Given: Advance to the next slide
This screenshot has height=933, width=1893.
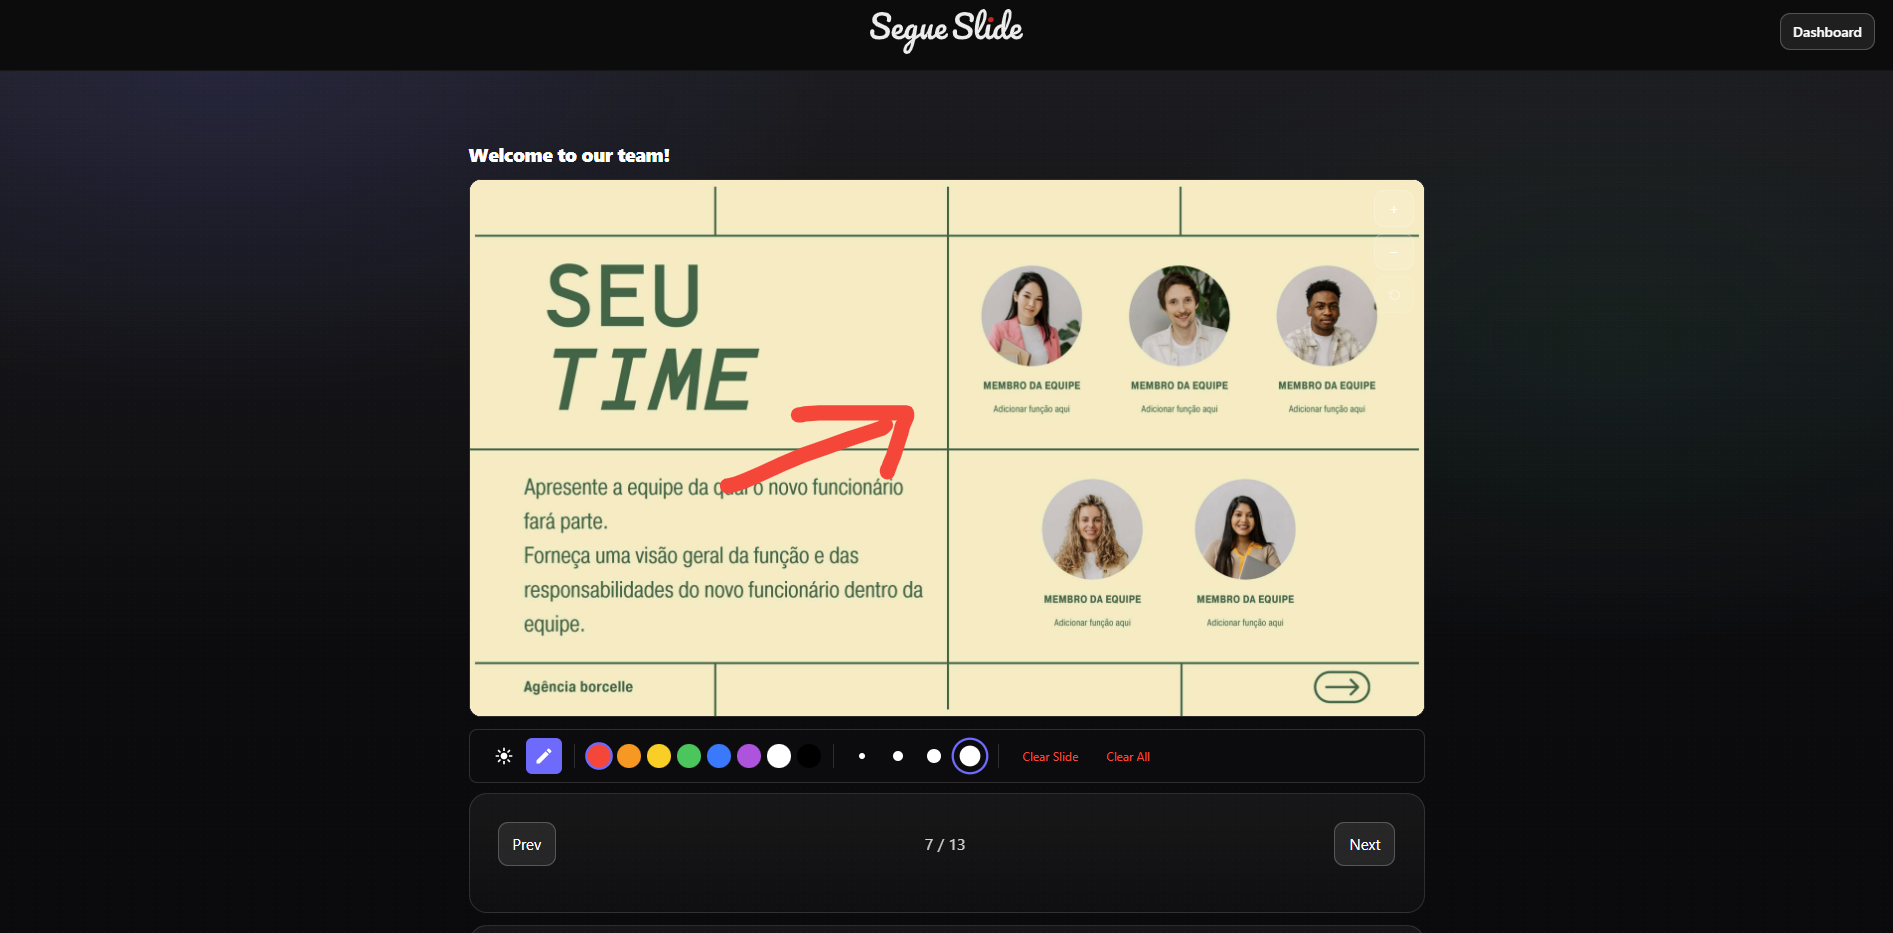Looking at the screenshot, I should point(1363,843).
